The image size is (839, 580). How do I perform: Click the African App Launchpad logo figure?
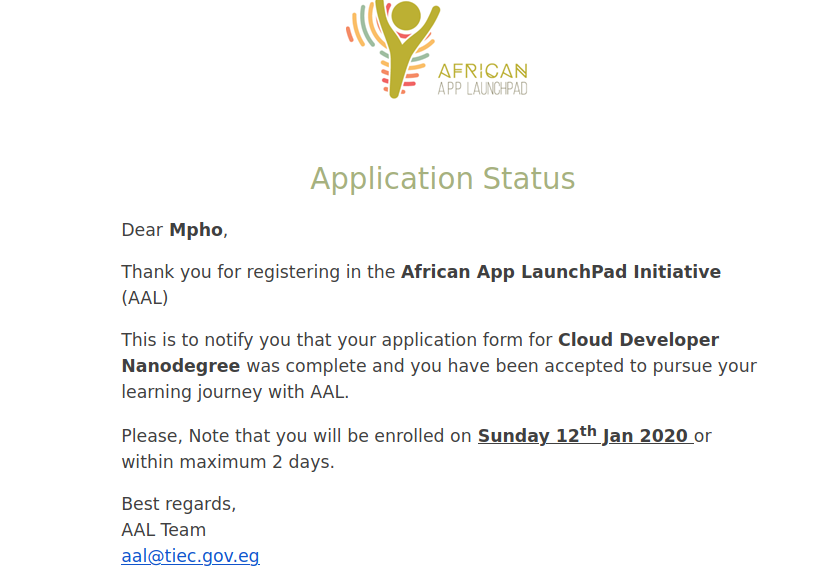tap(407, 49)
